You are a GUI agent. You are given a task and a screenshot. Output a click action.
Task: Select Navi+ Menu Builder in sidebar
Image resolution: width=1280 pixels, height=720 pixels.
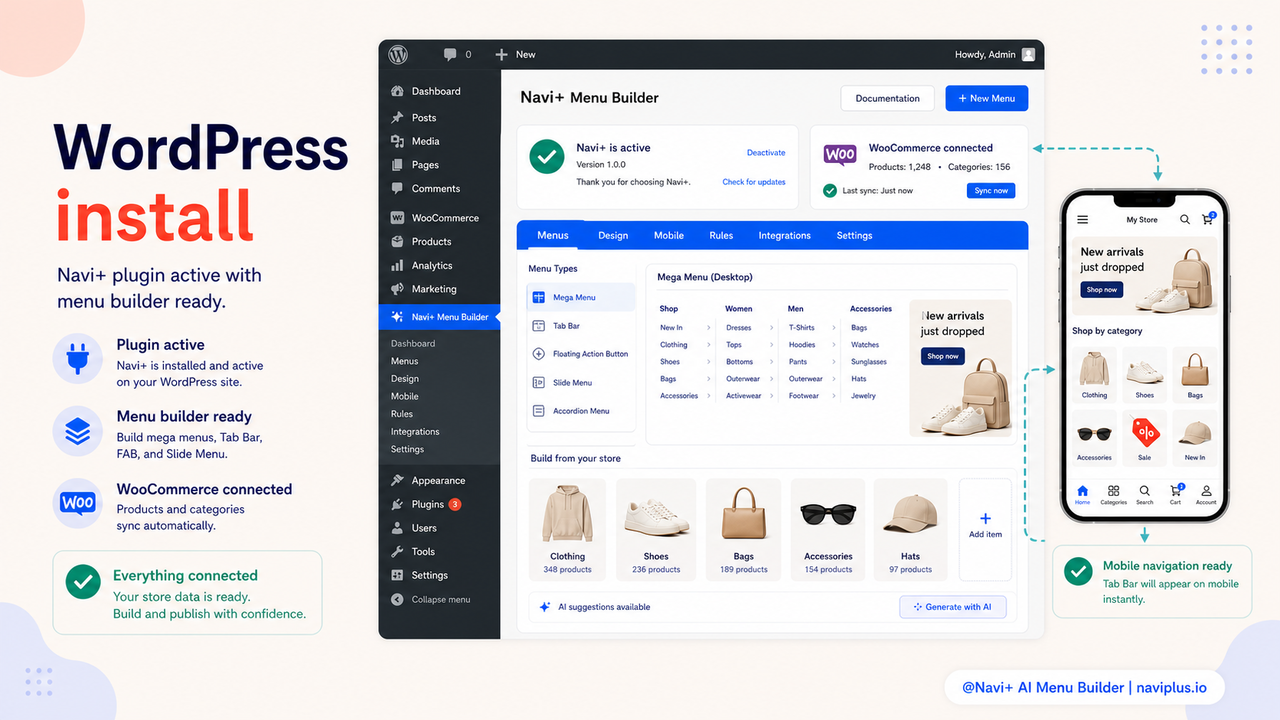[439, 317]
